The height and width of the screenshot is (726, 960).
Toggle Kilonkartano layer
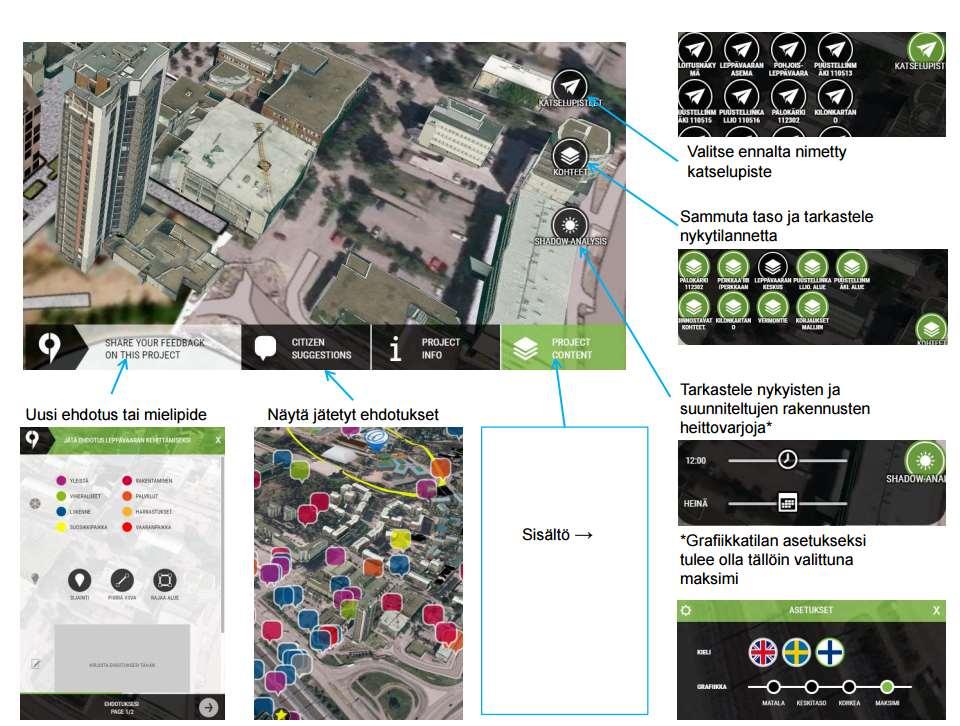[x=733, y=305]
